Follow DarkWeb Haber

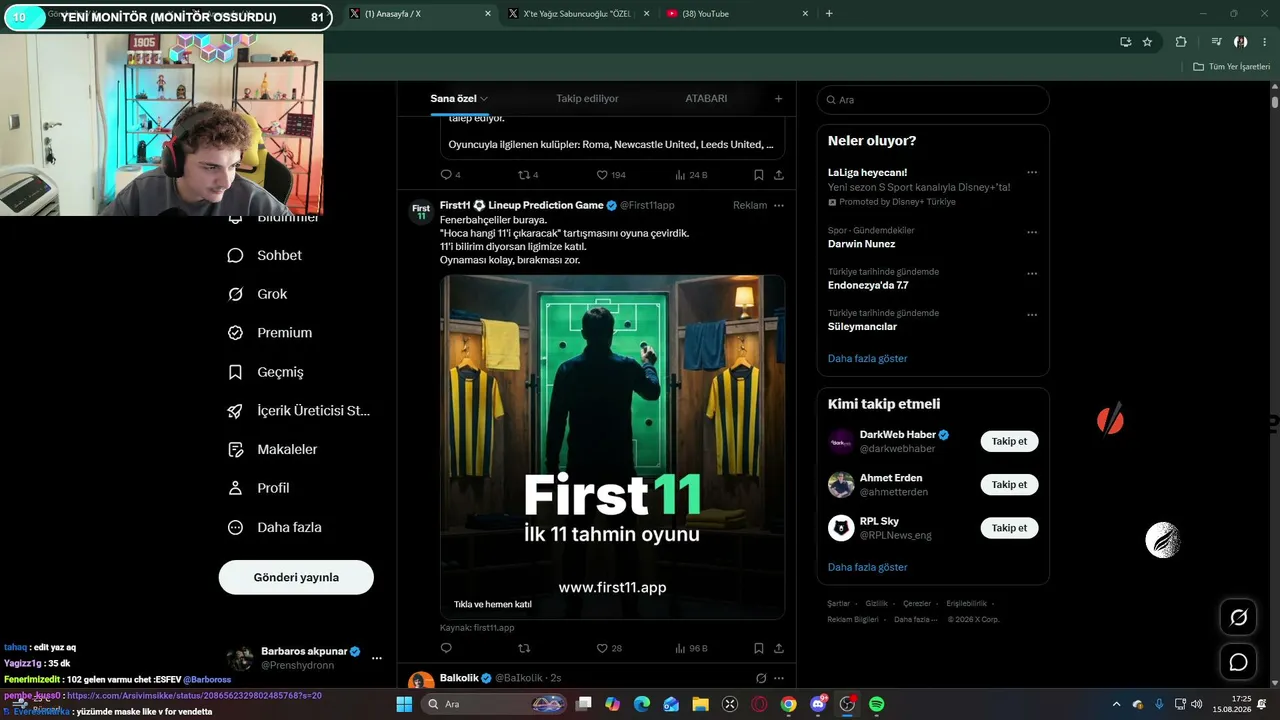click(x=1009, y=441)
